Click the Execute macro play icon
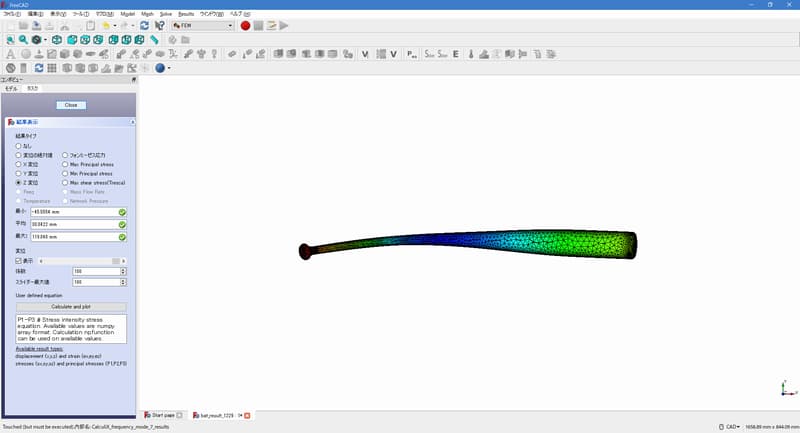 pos(284,26)
